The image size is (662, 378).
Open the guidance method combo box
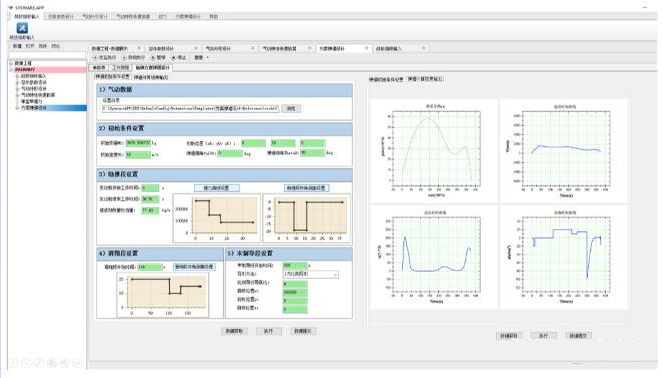311,274
